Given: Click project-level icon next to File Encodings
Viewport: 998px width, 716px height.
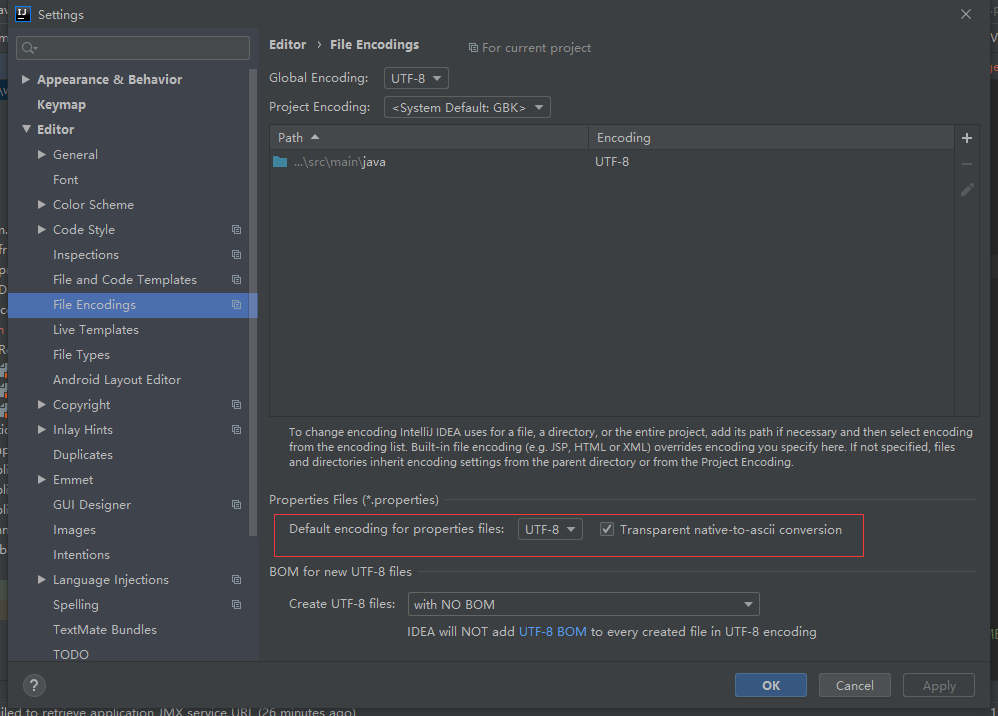Looking at the screenshot, I should pos(237,305).
